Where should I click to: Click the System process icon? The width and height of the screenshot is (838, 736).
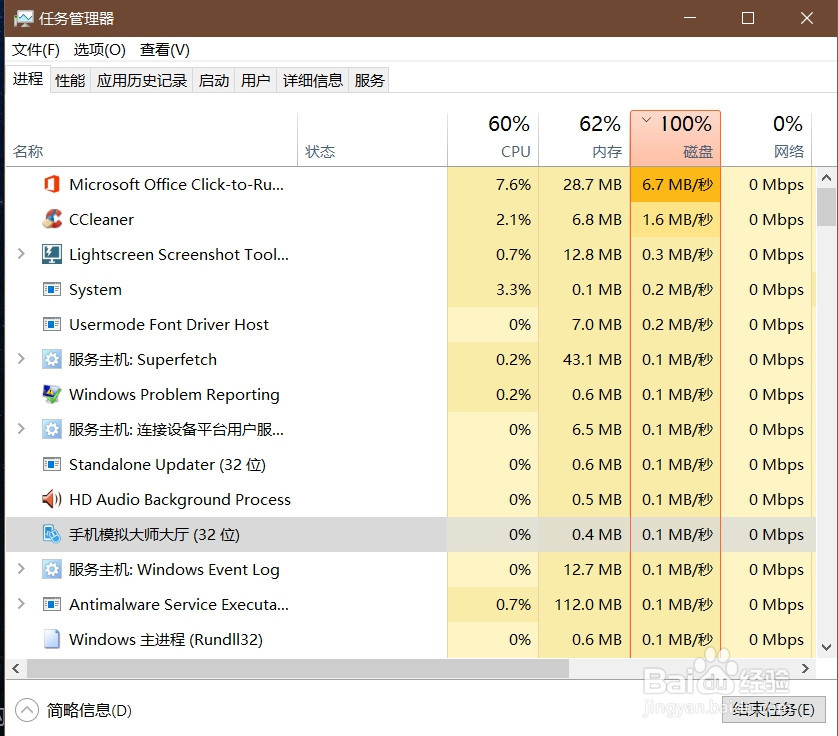(52, 289)
